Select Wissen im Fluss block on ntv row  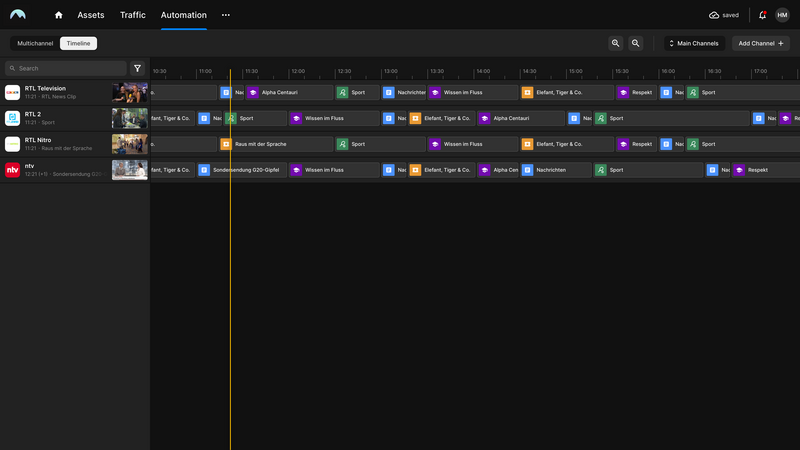tap(334, 170)
